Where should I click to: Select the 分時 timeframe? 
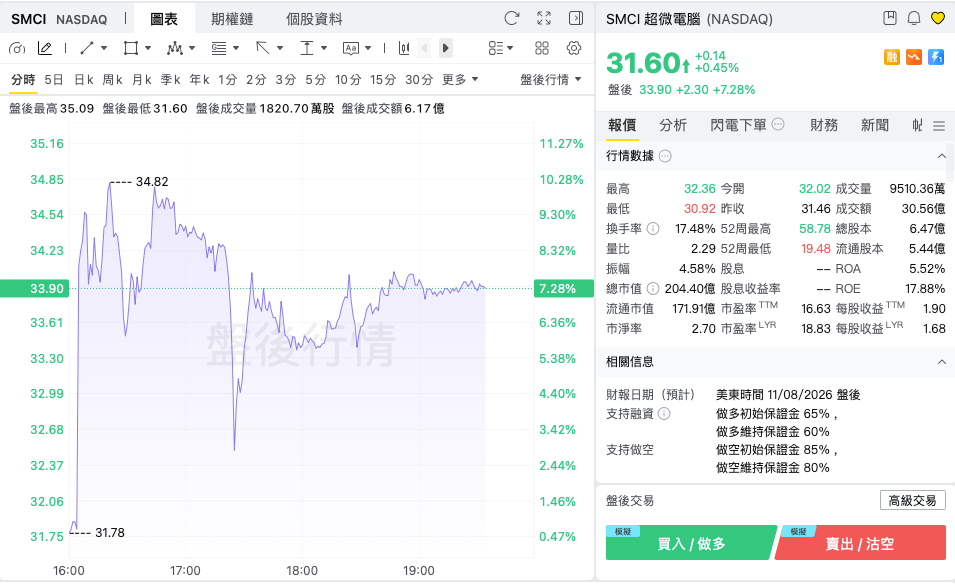point(23,80)
